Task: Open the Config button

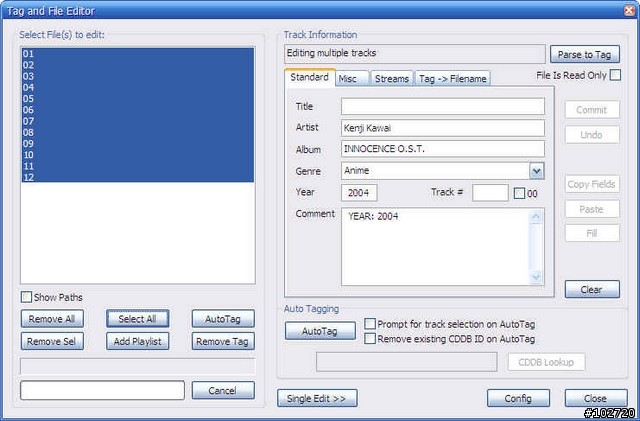Action: point(518,398)
